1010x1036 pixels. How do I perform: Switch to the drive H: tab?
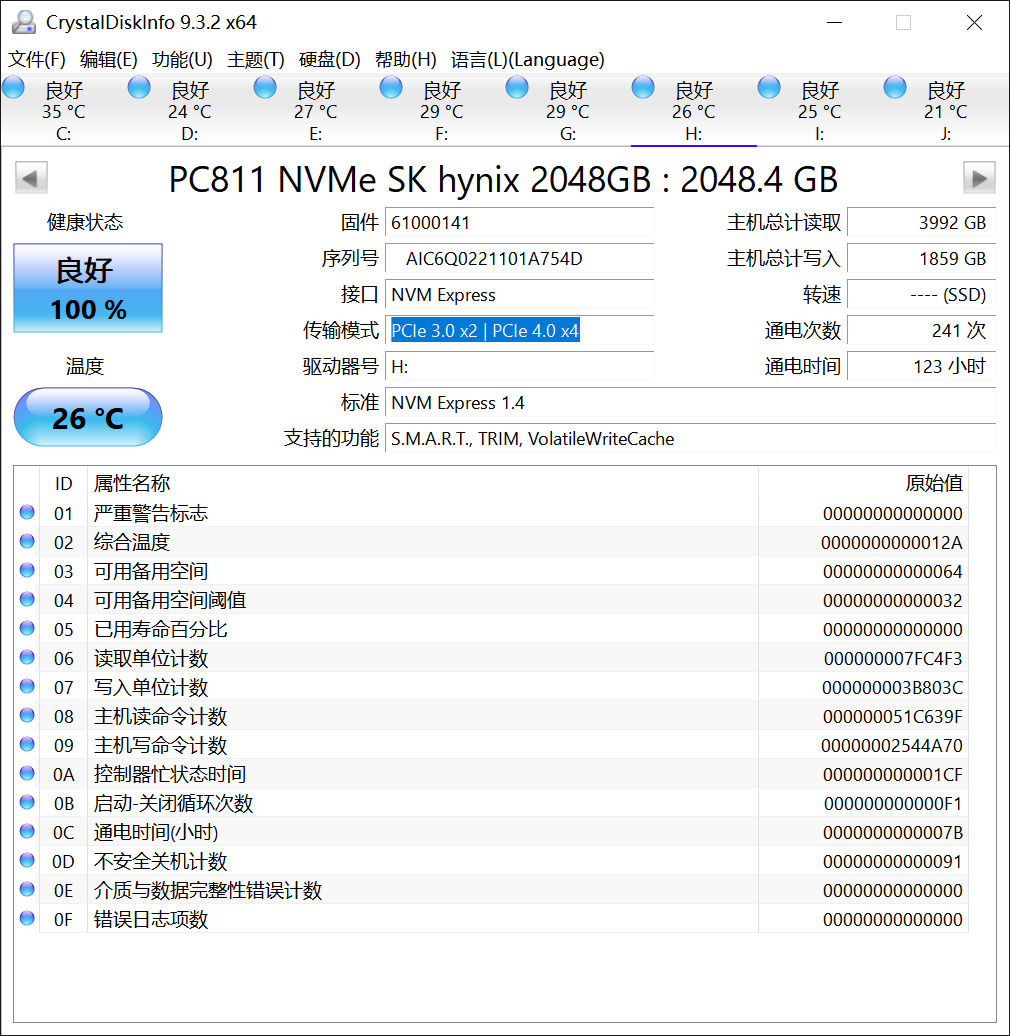pyautogui.click(x=692, y=110)
